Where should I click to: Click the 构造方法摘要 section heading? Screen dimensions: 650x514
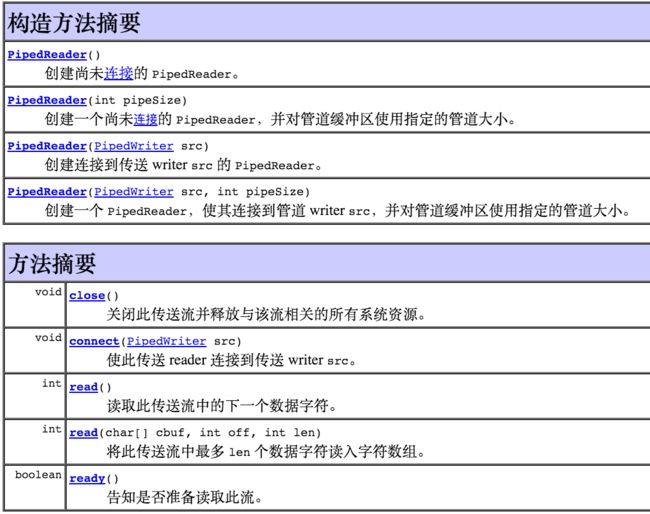point(74,23)
